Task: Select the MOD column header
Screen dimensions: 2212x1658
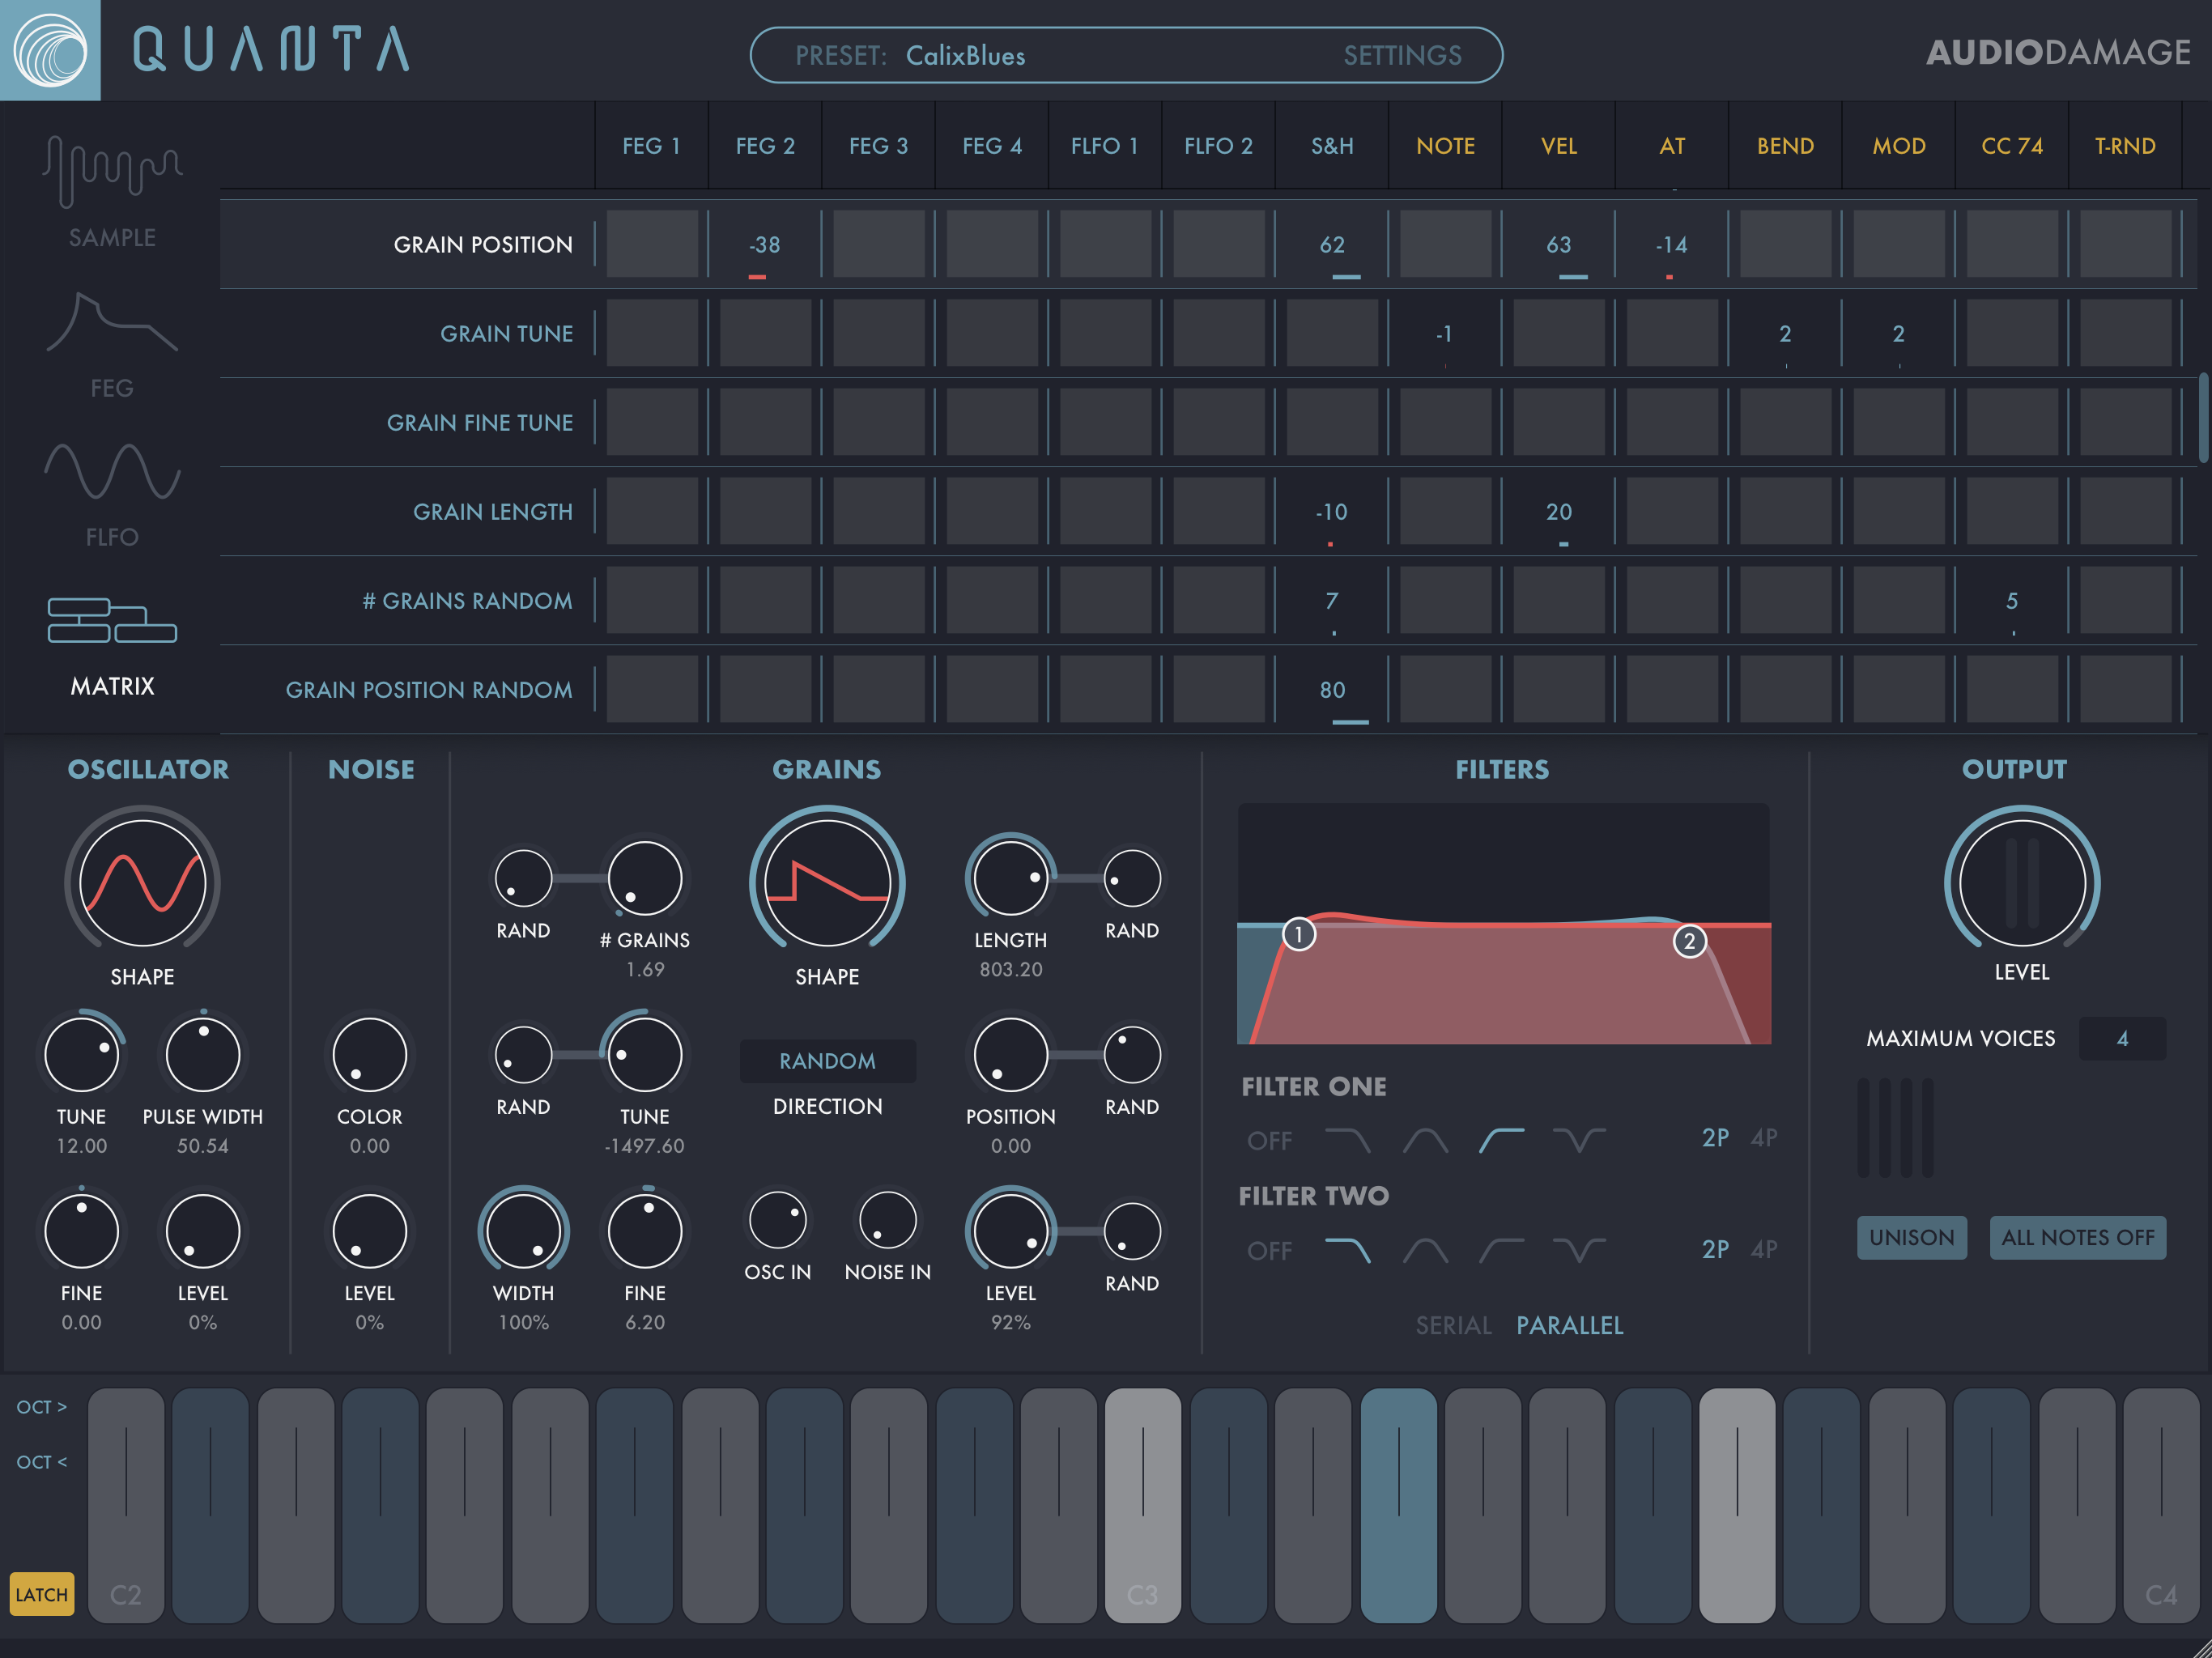Action: pyautogui.click(x=1898, y=146)
